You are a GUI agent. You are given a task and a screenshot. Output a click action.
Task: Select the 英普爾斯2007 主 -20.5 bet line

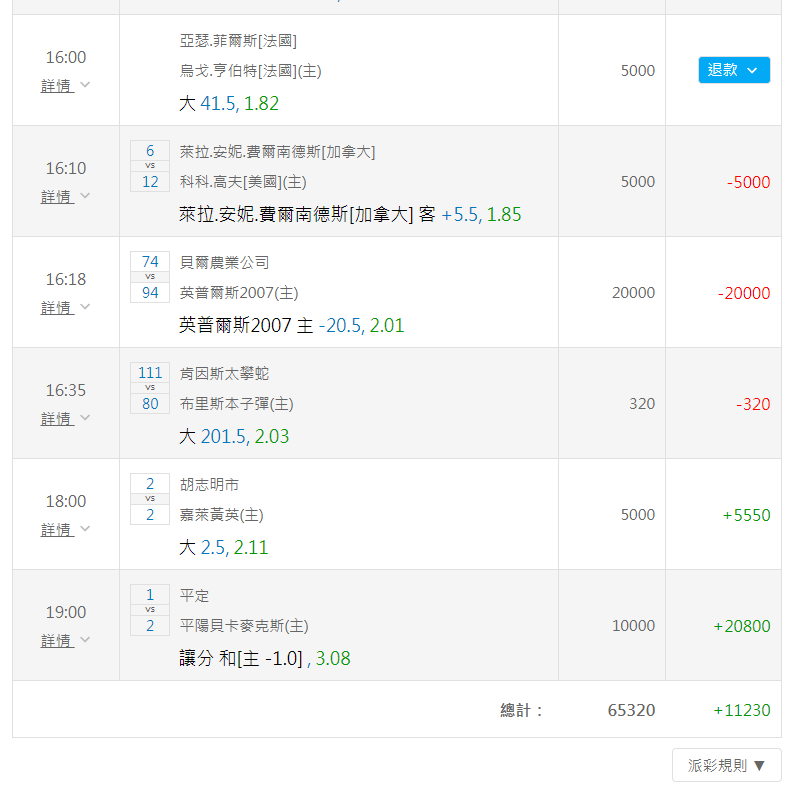292,326
